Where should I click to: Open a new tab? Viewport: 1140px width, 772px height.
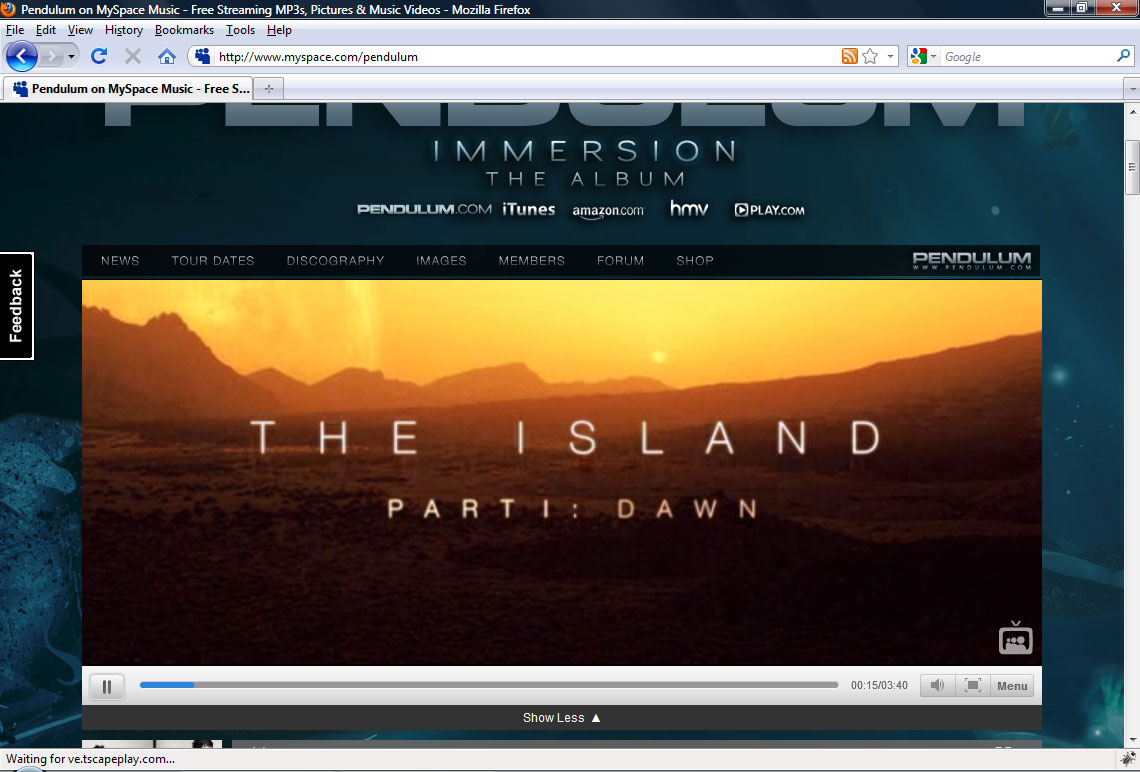pos(269,89)
